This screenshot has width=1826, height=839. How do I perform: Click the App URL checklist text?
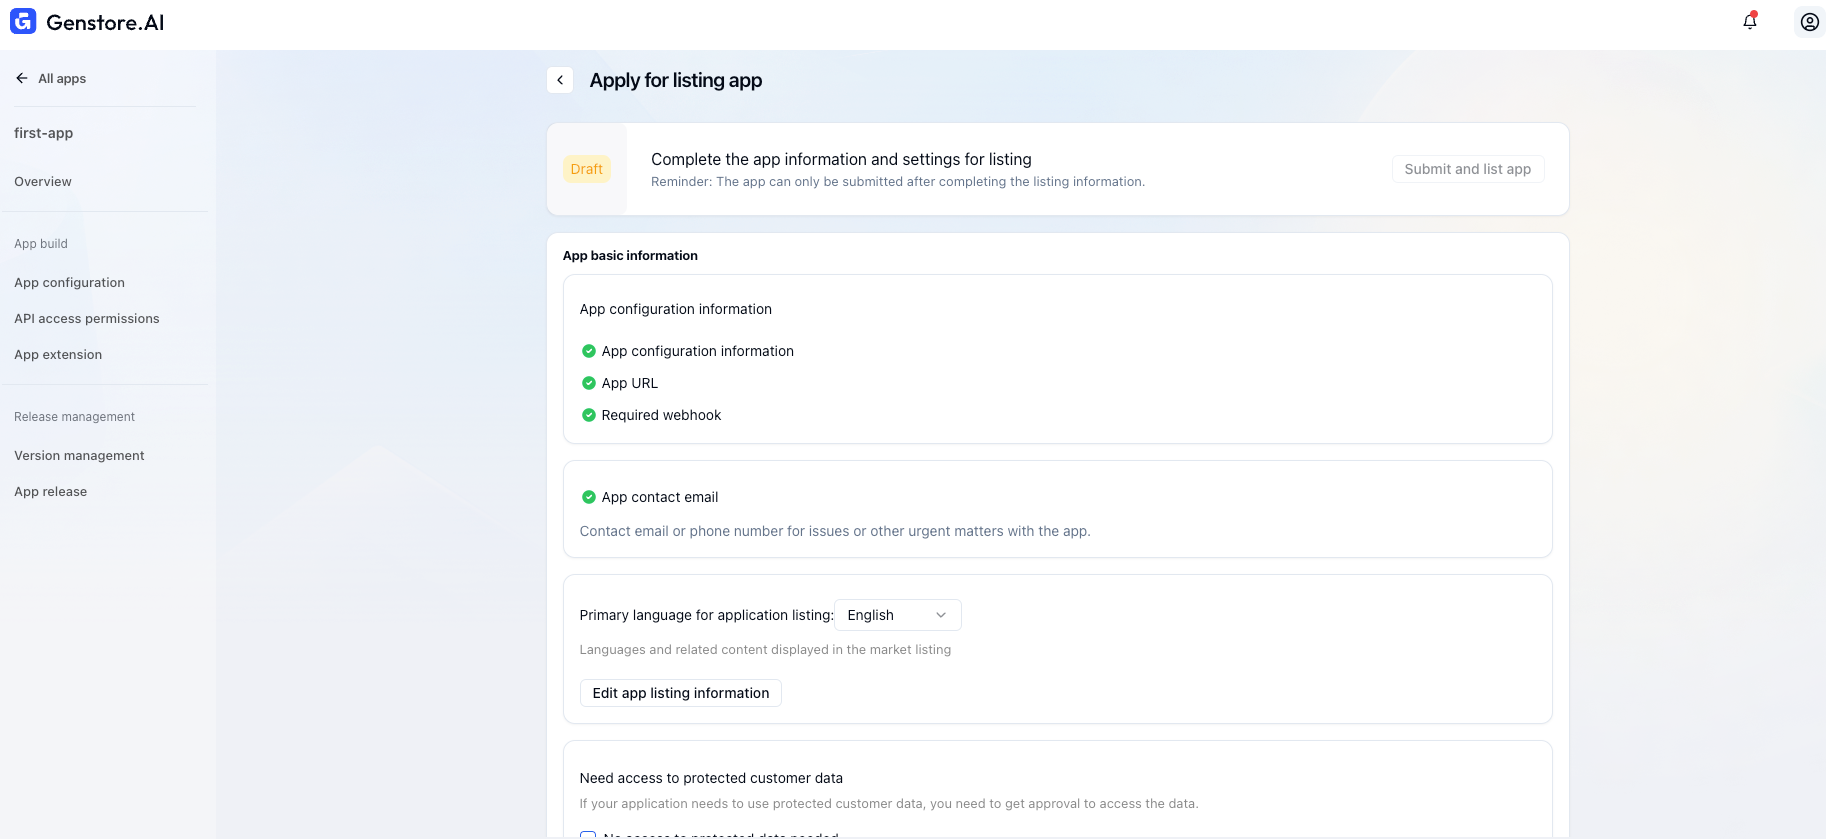pyautogui.click(x=630, y=383)
